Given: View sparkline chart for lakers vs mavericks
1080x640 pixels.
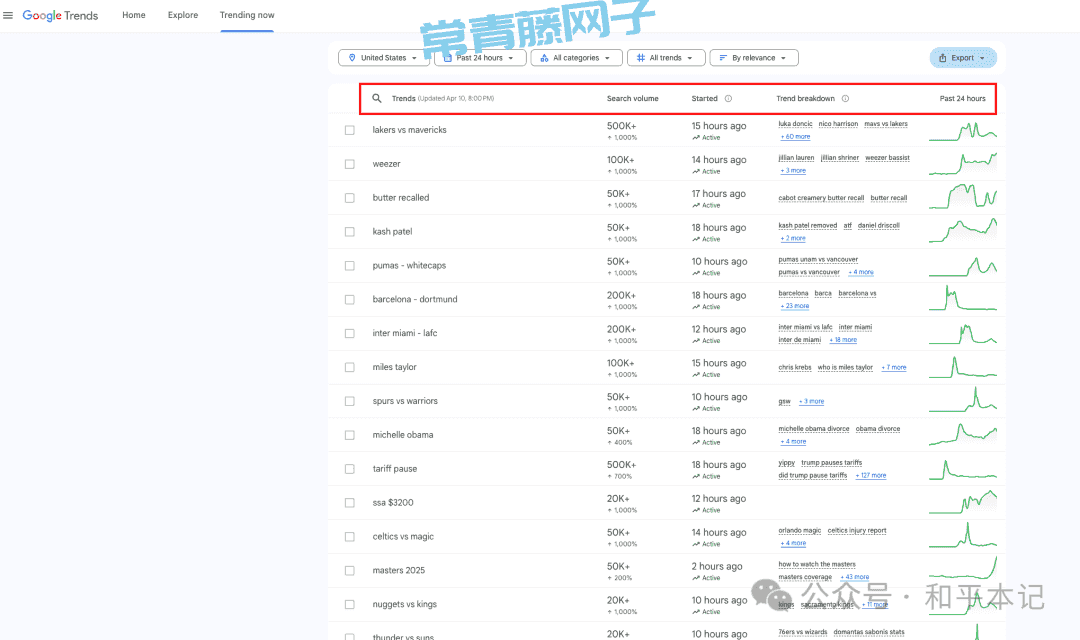Looking at the screenshot, I should coord(962,130).
